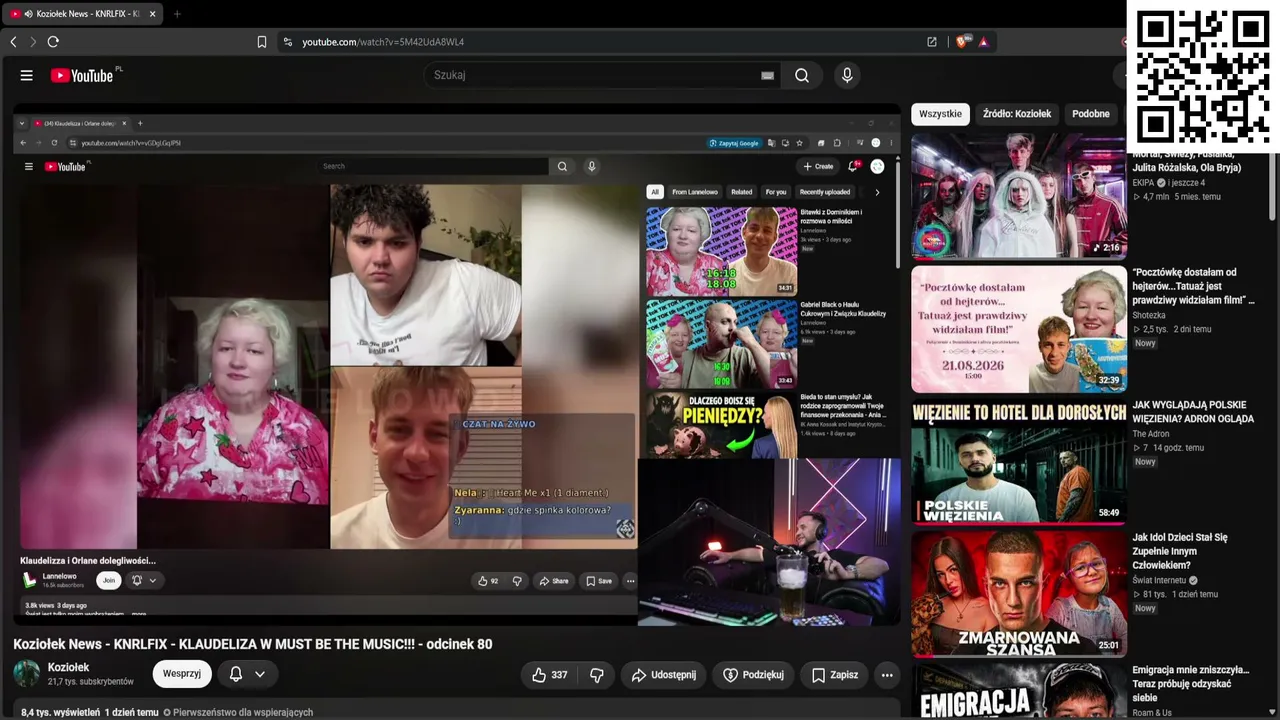1280x720 pixels.
Task: Share the video with Udostępnij
Action: pos(664,675)
